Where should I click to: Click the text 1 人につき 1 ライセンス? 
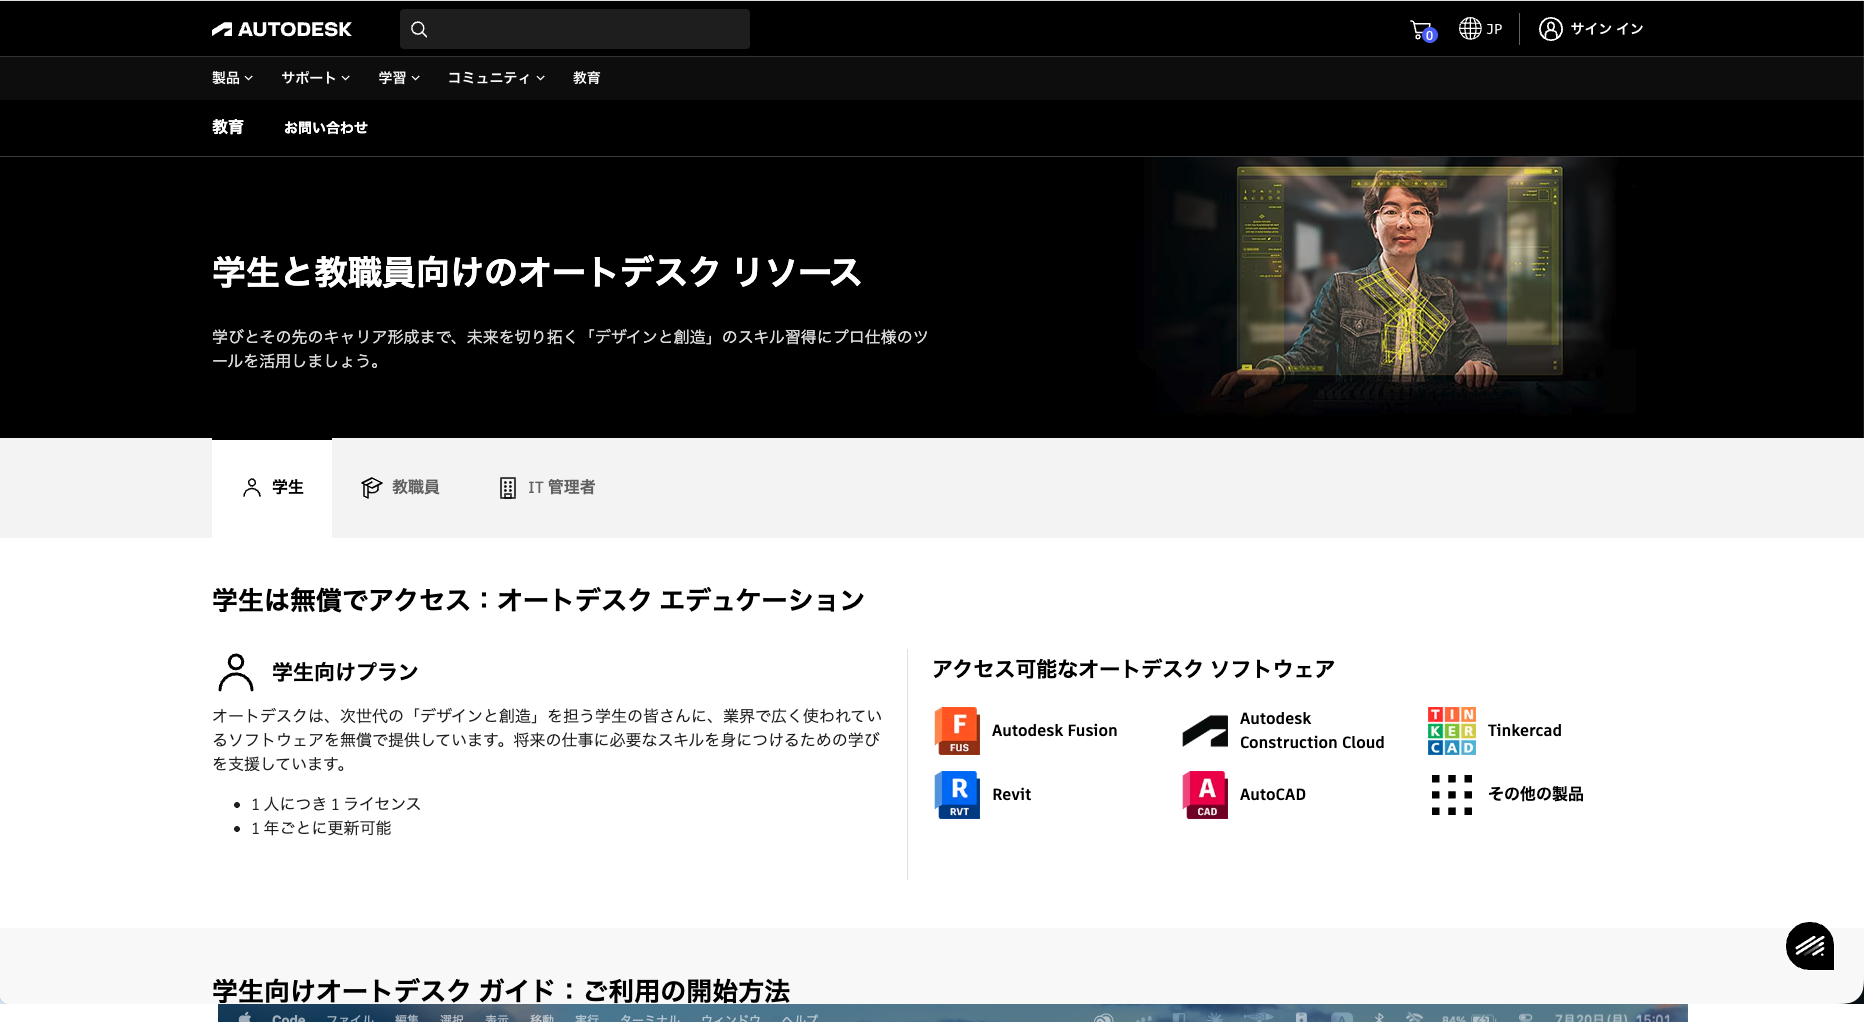pos(336,804)
